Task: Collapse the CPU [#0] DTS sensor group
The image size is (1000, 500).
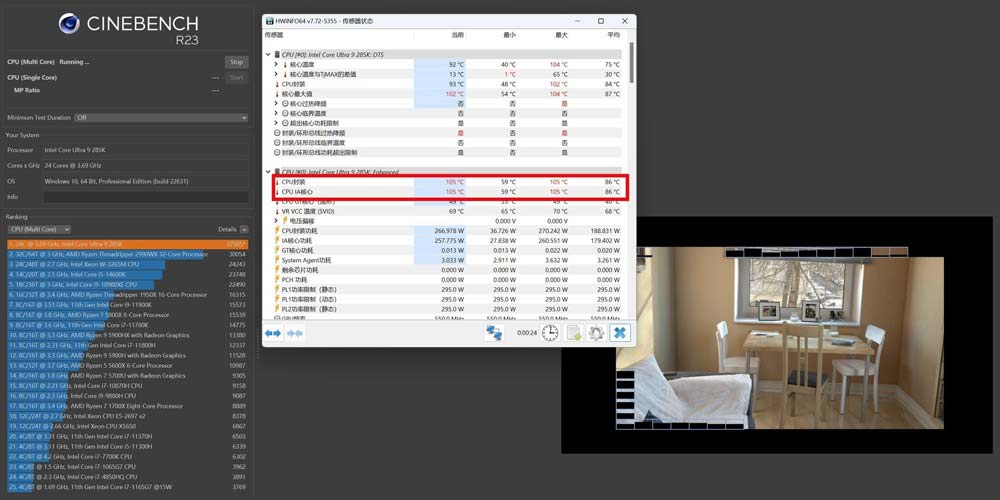Action: pos(268,54)
